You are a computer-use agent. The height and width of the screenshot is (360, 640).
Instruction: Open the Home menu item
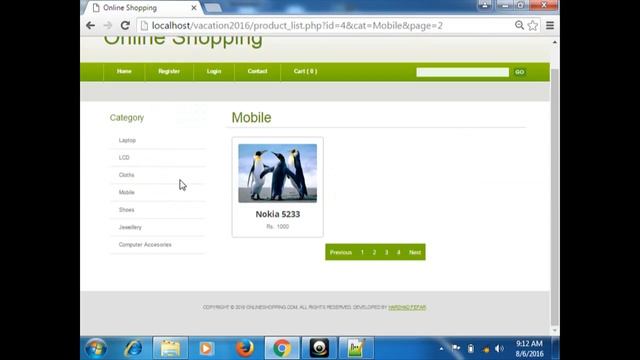124,71
